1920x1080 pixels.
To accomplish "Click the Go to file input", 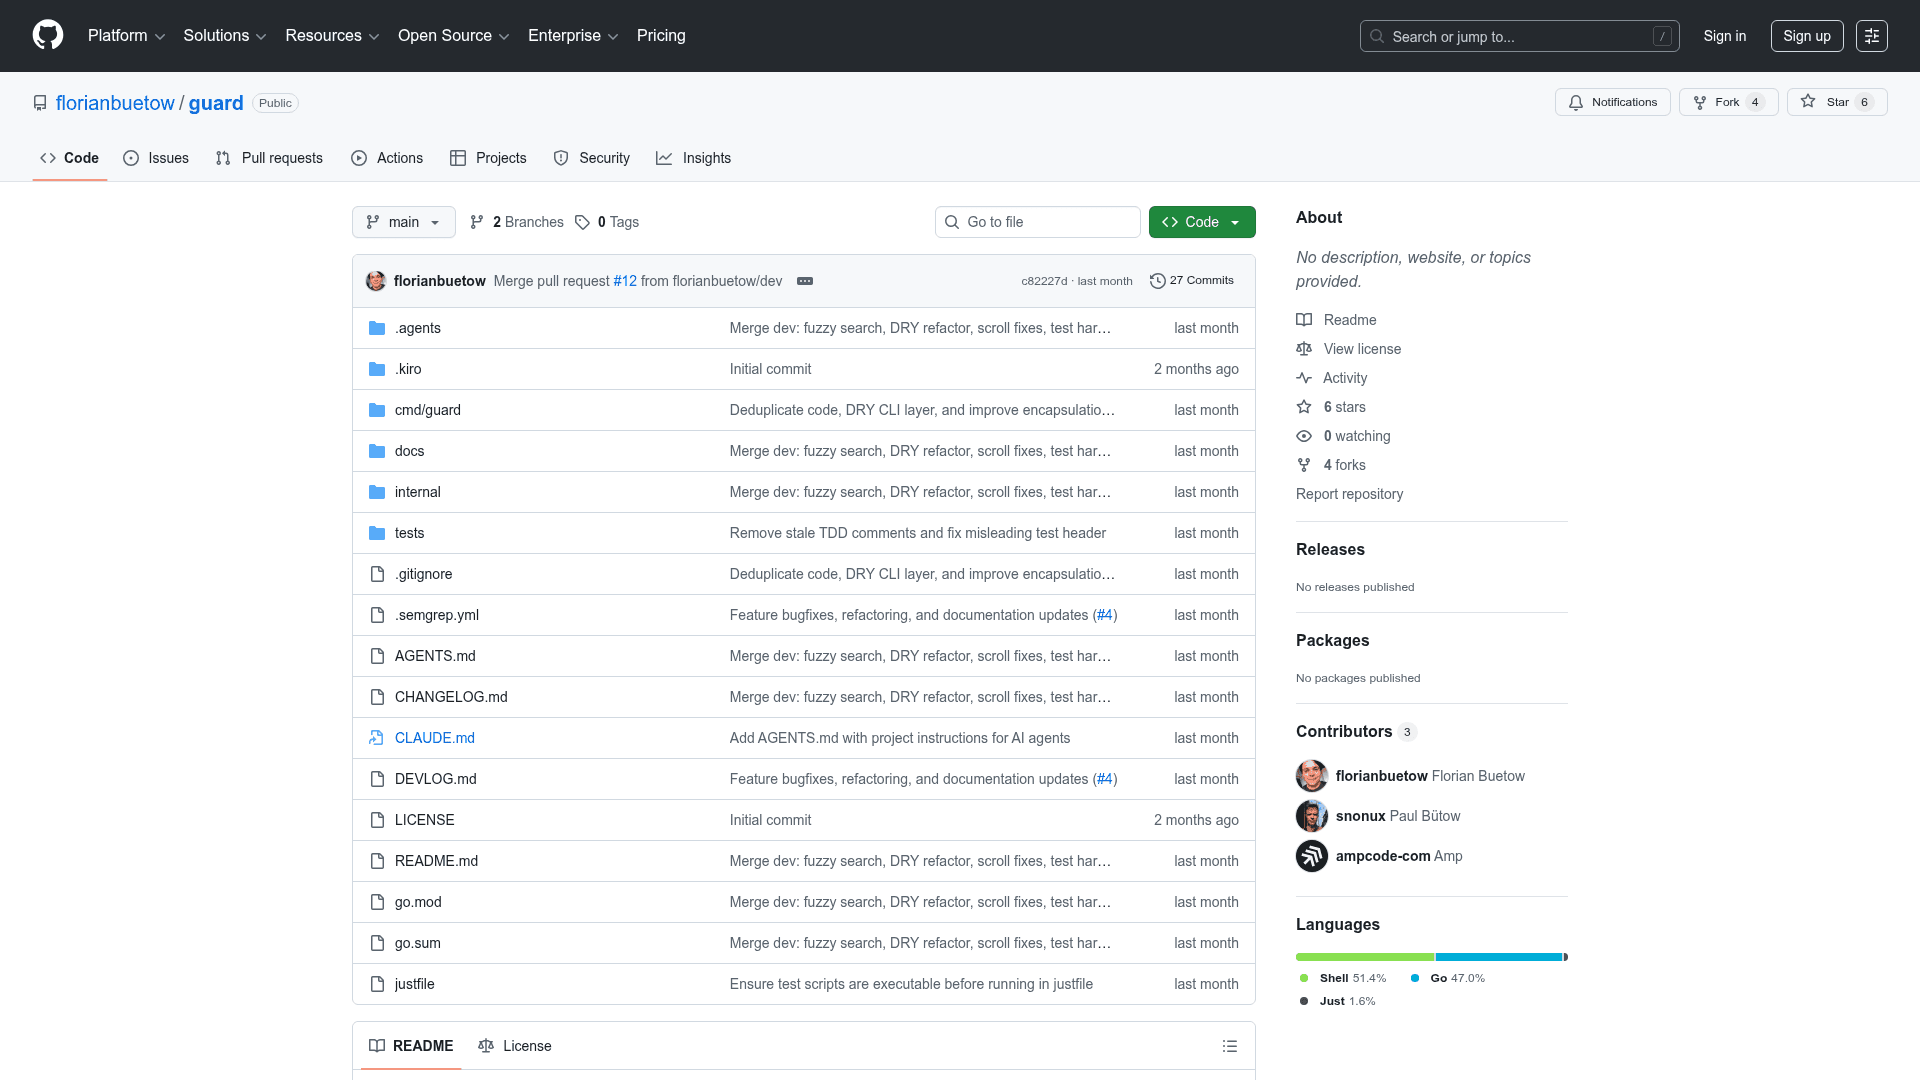I will point(1037,222).
